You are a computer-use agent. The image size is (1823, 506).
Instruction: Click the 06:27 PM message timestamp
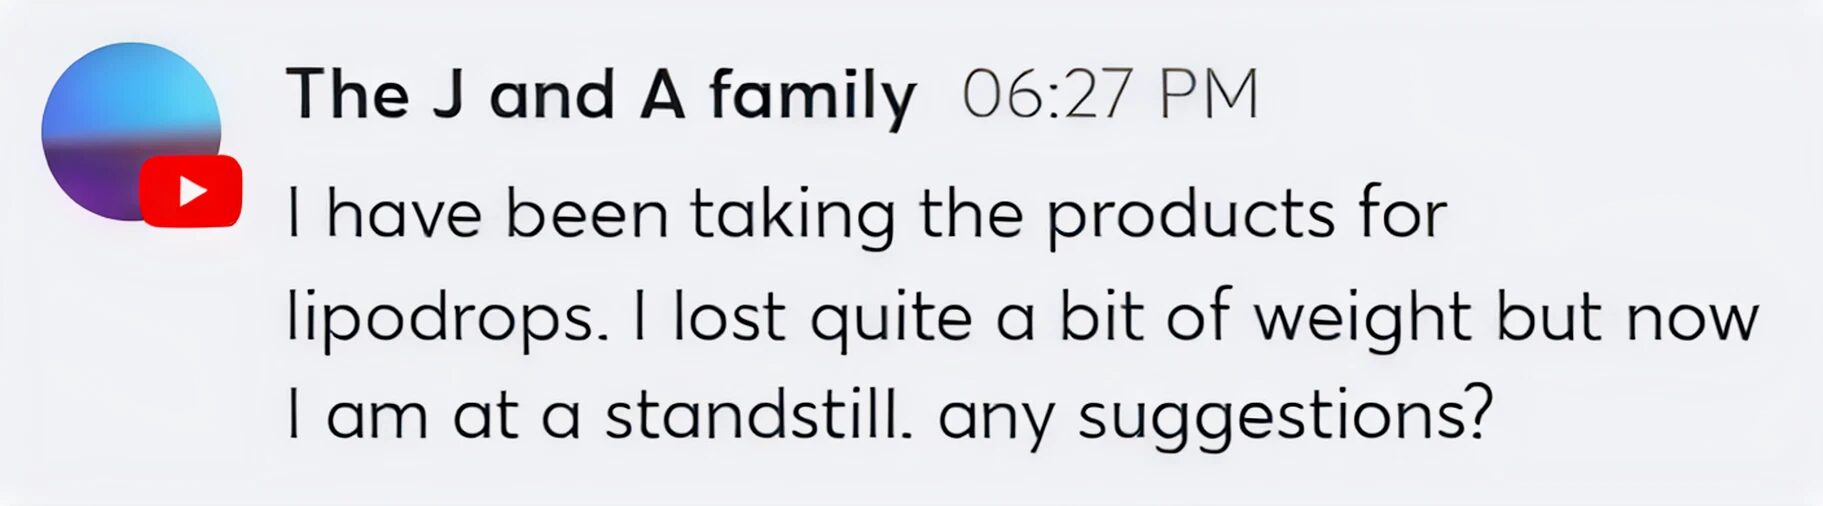(x=1109, y=96)
